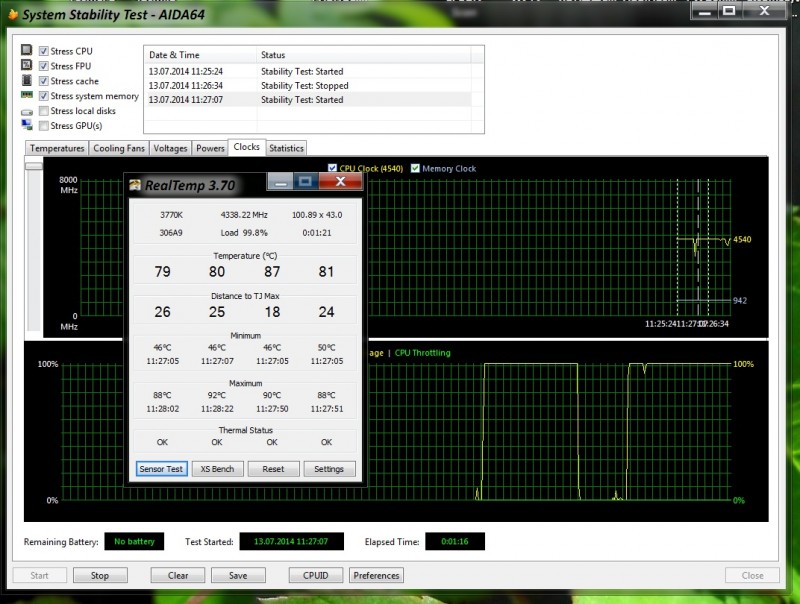Open AIDA64 Preferences
Screen dimensions: 800x604
(x=377, y=575)
